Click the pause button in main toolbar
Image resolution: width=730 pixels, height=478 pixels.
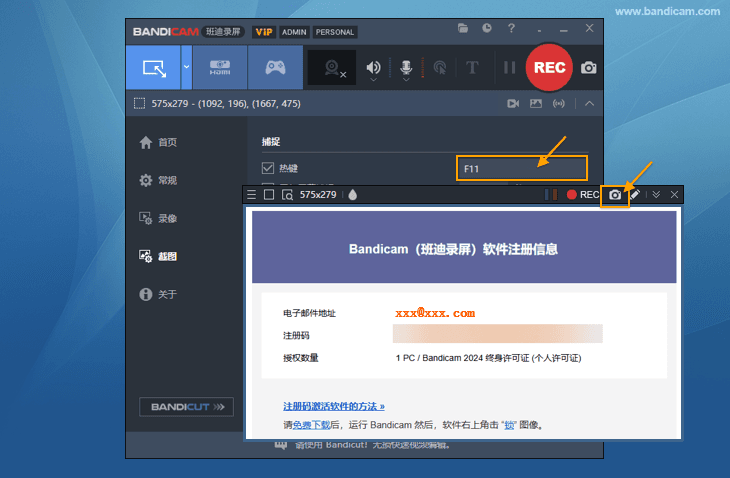pos(510,68)
